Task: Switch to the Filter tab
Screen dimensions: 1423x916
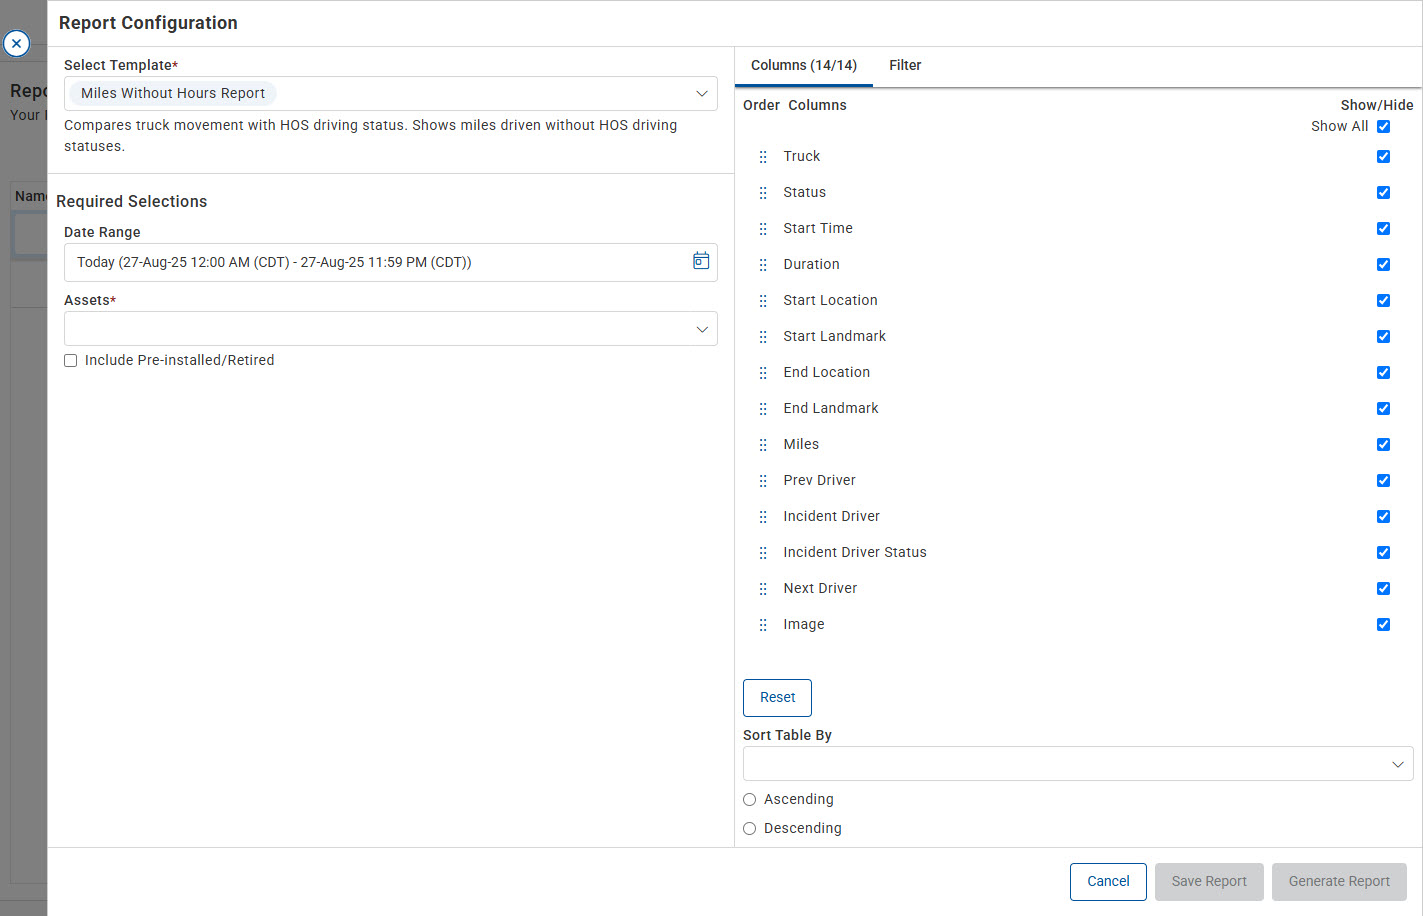Action: tap(905, 65)
